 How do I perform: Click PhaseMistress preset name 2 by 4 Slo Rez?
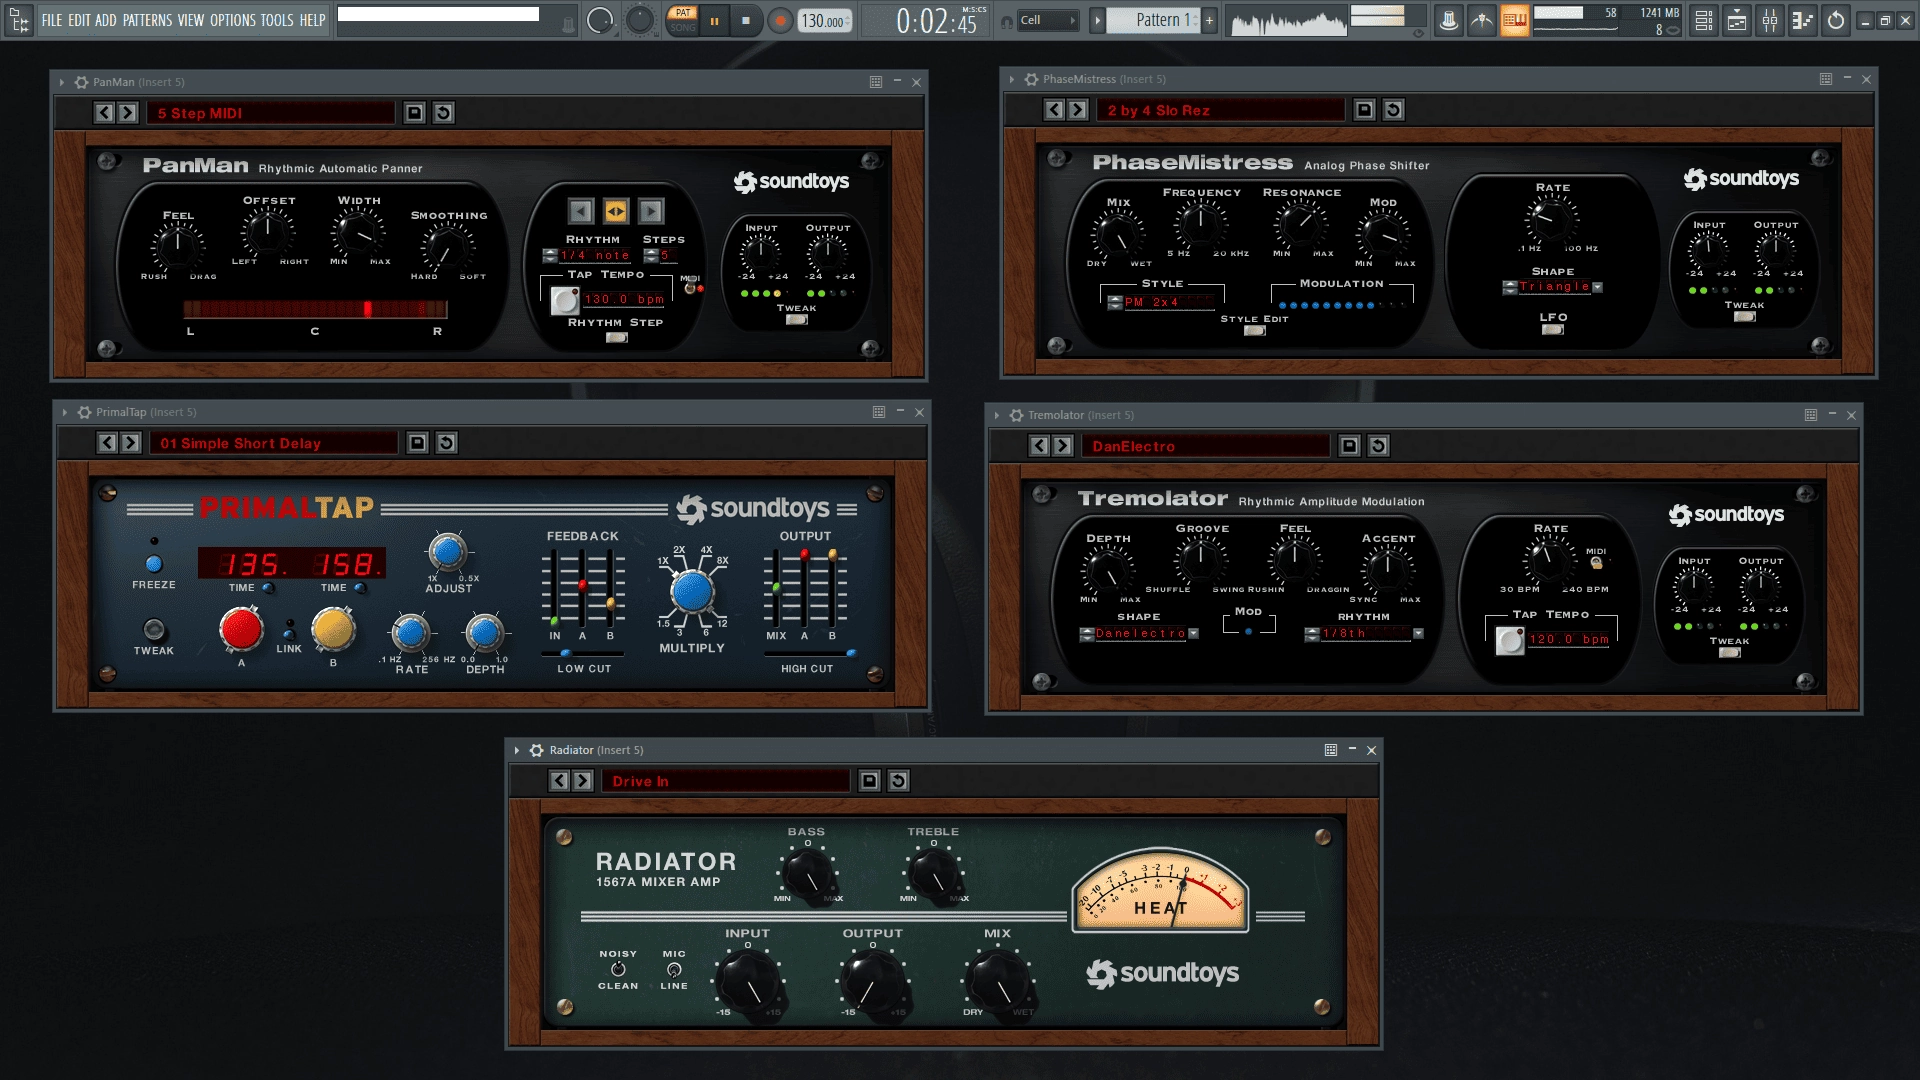click(x=1221, y=110)
